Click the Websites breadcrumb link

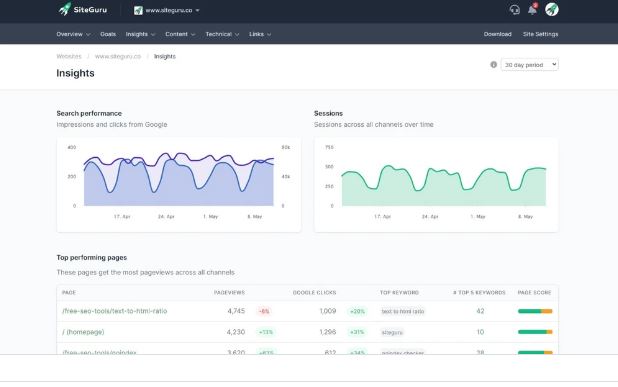(x=69, y=56)
